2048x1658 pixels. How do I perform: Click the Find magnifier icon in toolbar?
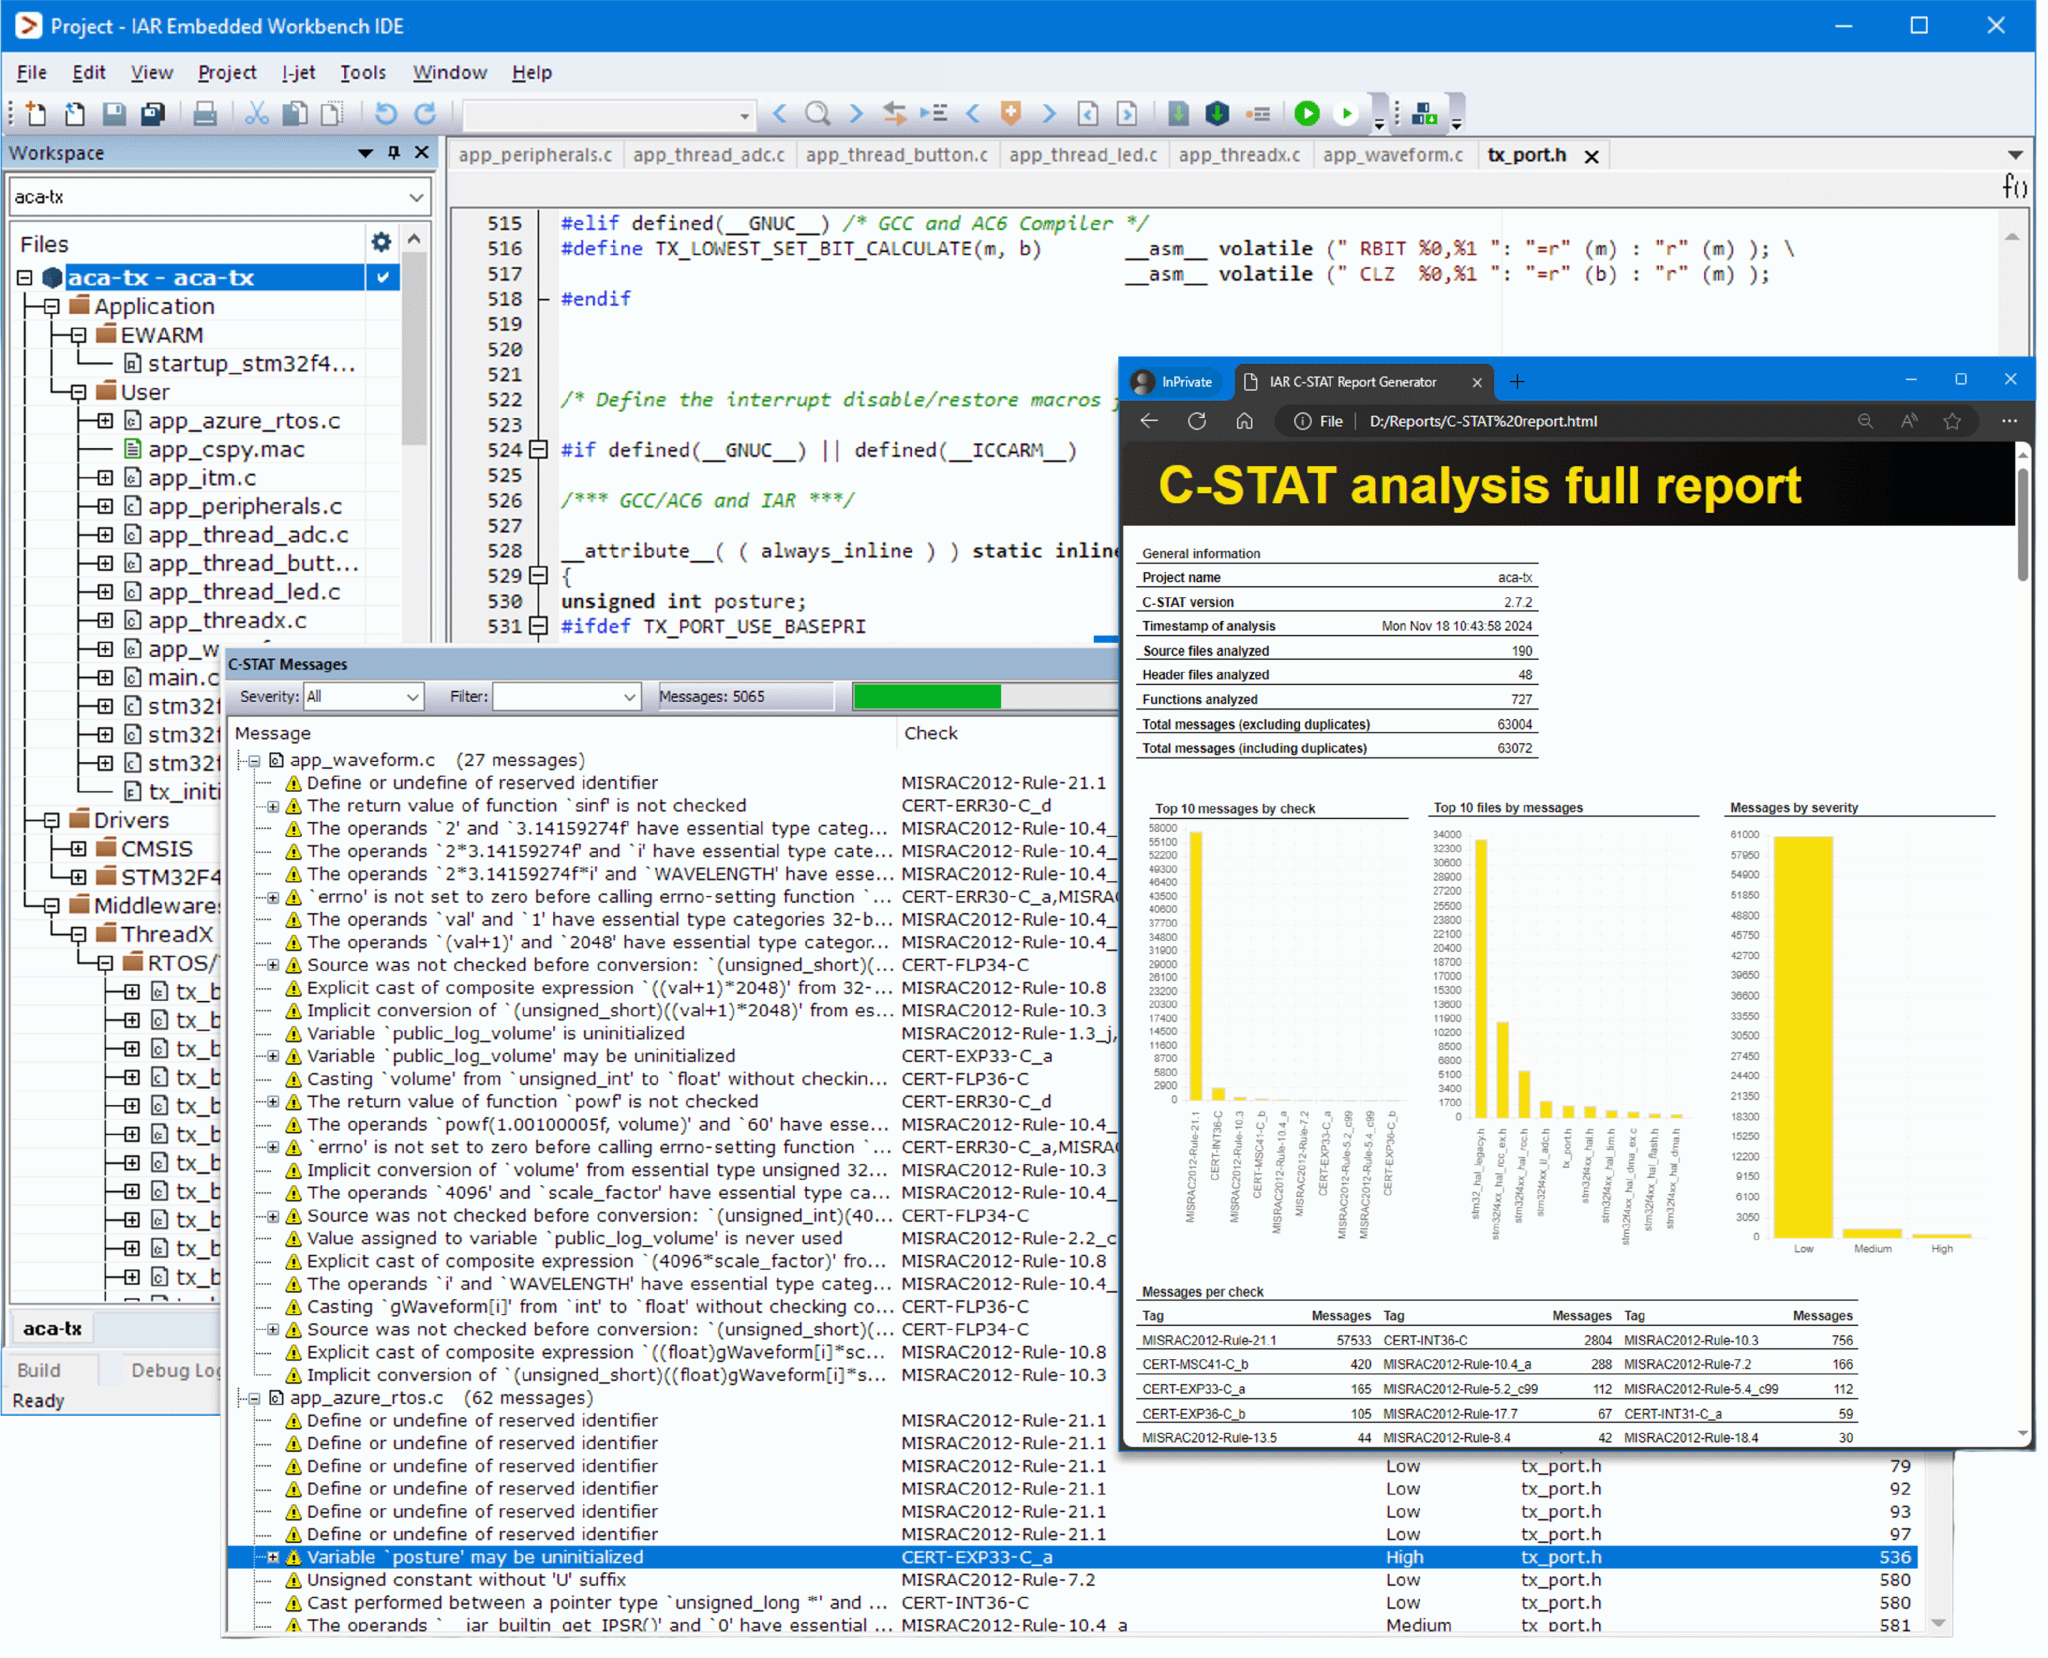pos(817,114)
